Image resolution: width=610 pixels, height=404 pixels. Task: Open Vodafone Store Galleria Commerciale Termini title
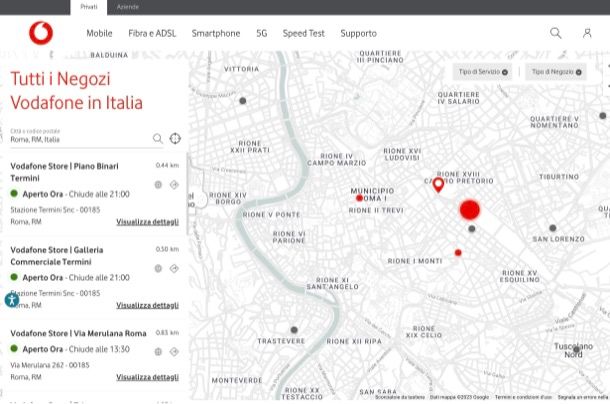57,256
